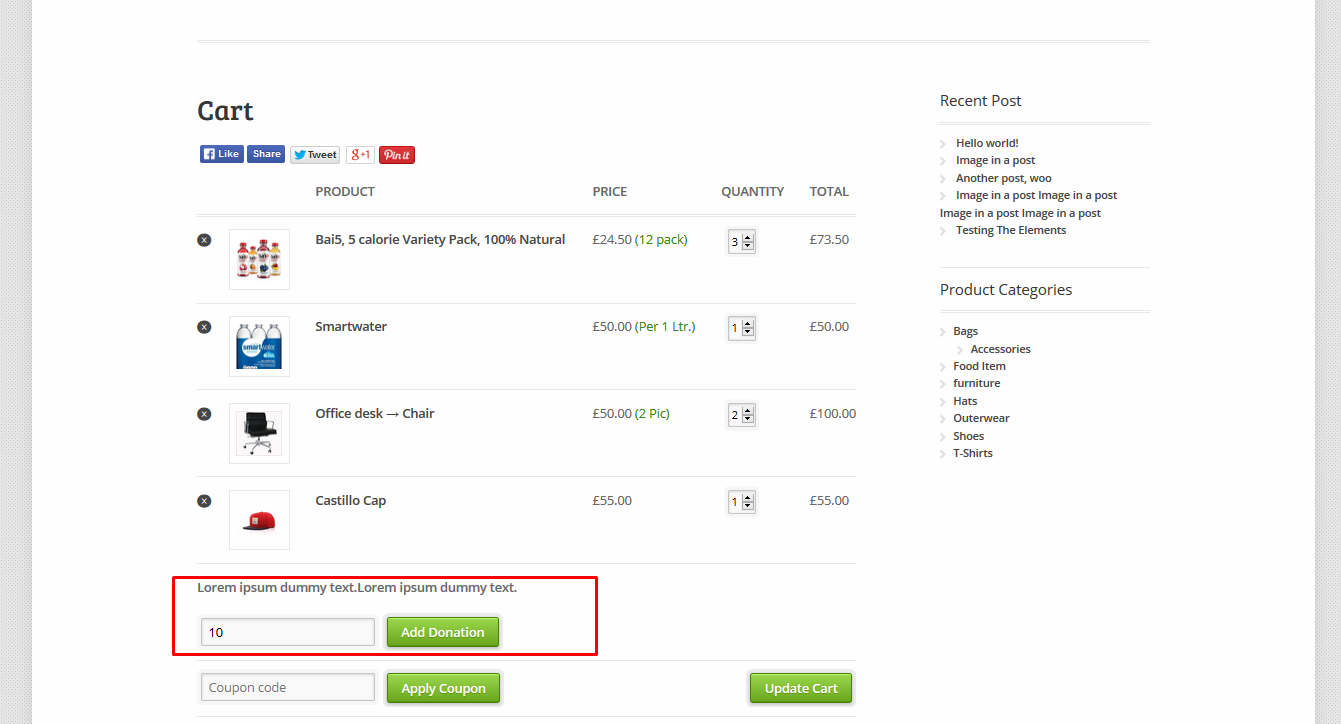Image resolution: width=1341 pixels, height=724 pixels.
Task: Click the Coupon code input field
Action: (x=287, y=687)
